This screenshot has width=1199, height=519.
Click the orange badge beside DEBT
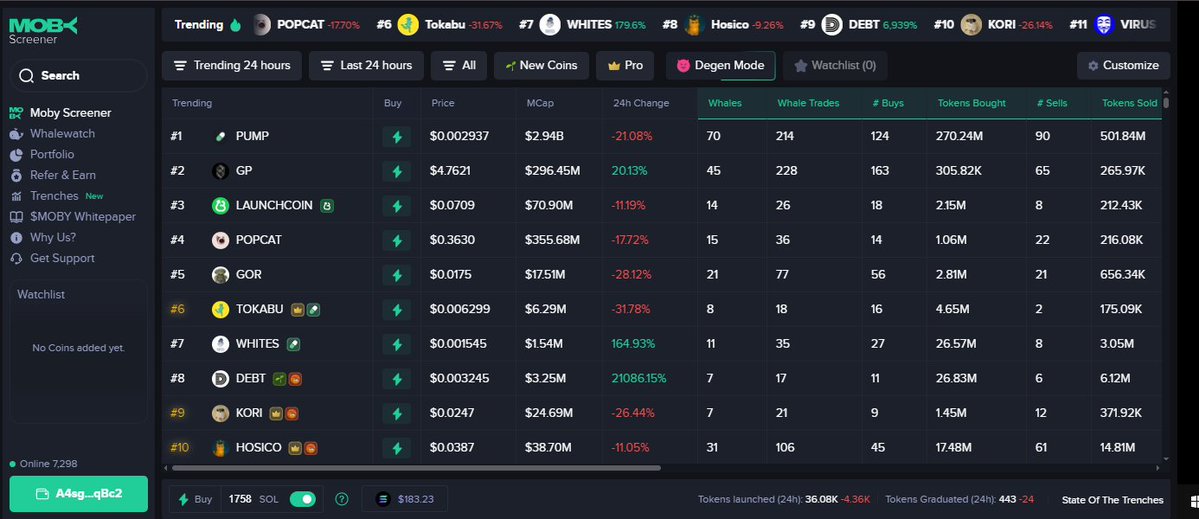tap(294, 378)
